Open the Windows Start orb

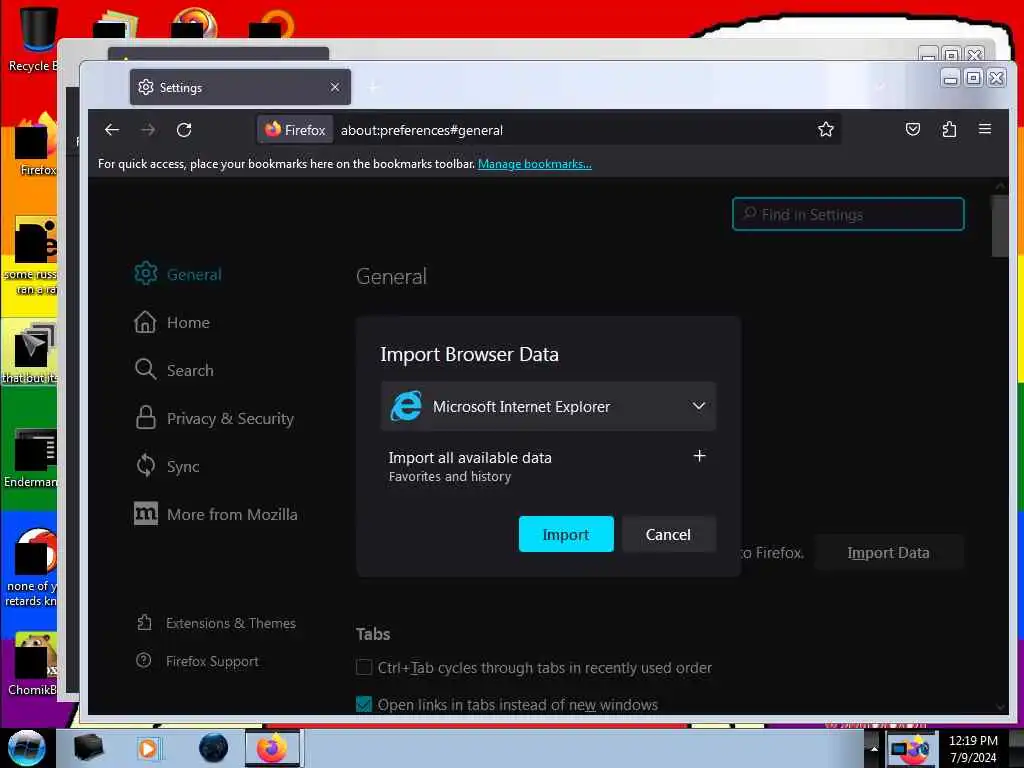tap(27, 748)
